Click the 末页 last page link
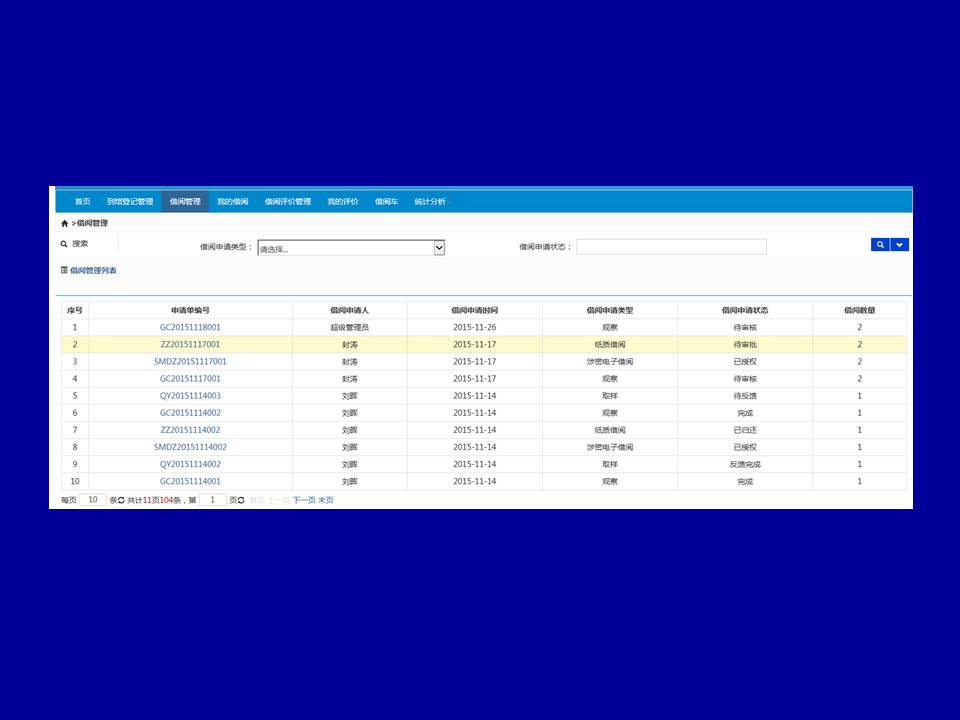 click(326, 500)
